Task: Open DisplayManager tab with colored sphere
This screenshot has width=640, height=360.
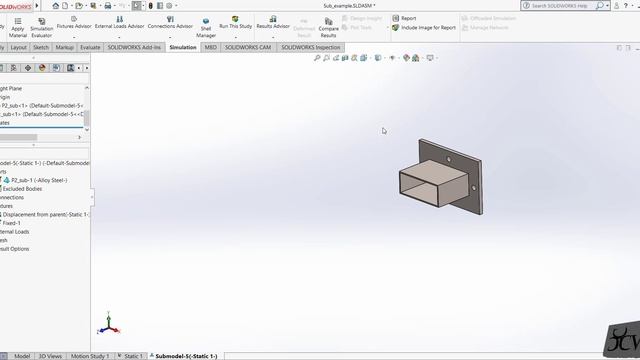Action: 42,68
